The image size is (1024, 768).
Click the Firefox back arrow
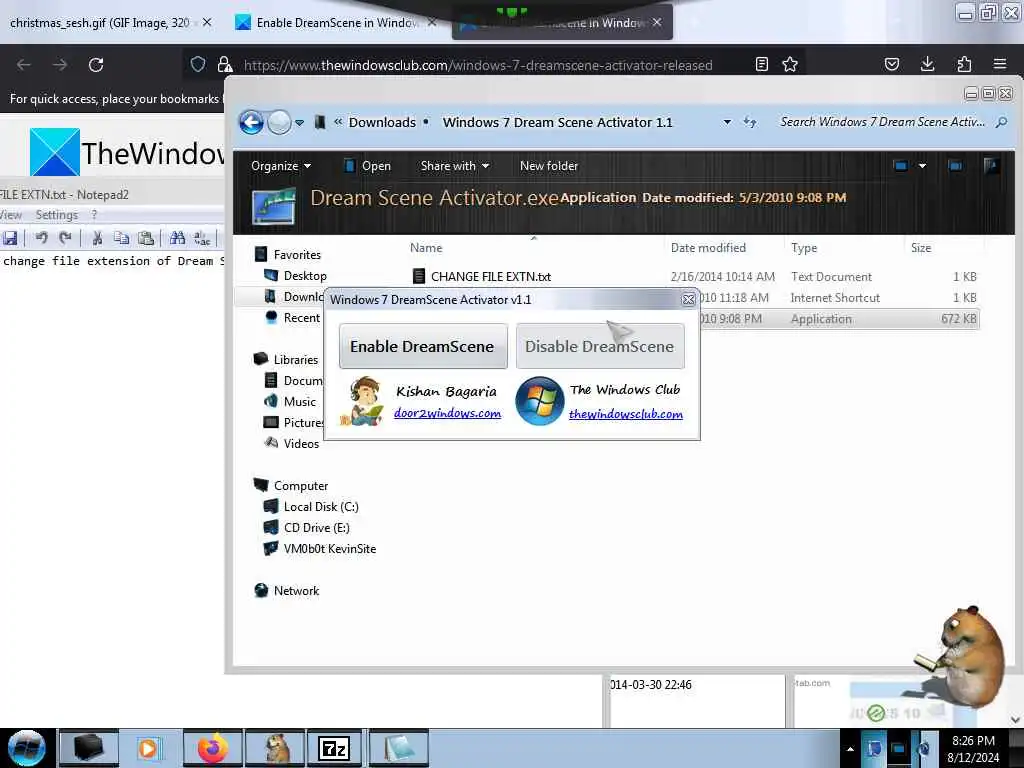24,65
